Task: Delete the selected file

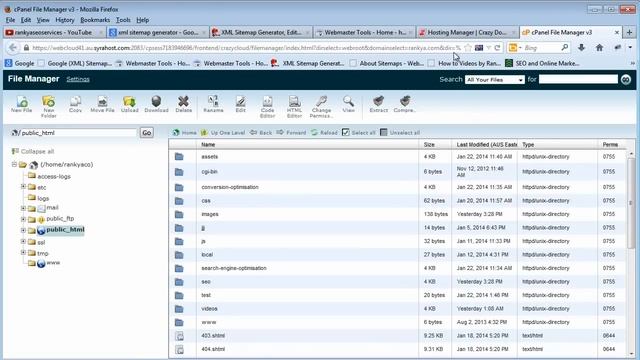Action: pyautogui.click(x=183, y=104)
